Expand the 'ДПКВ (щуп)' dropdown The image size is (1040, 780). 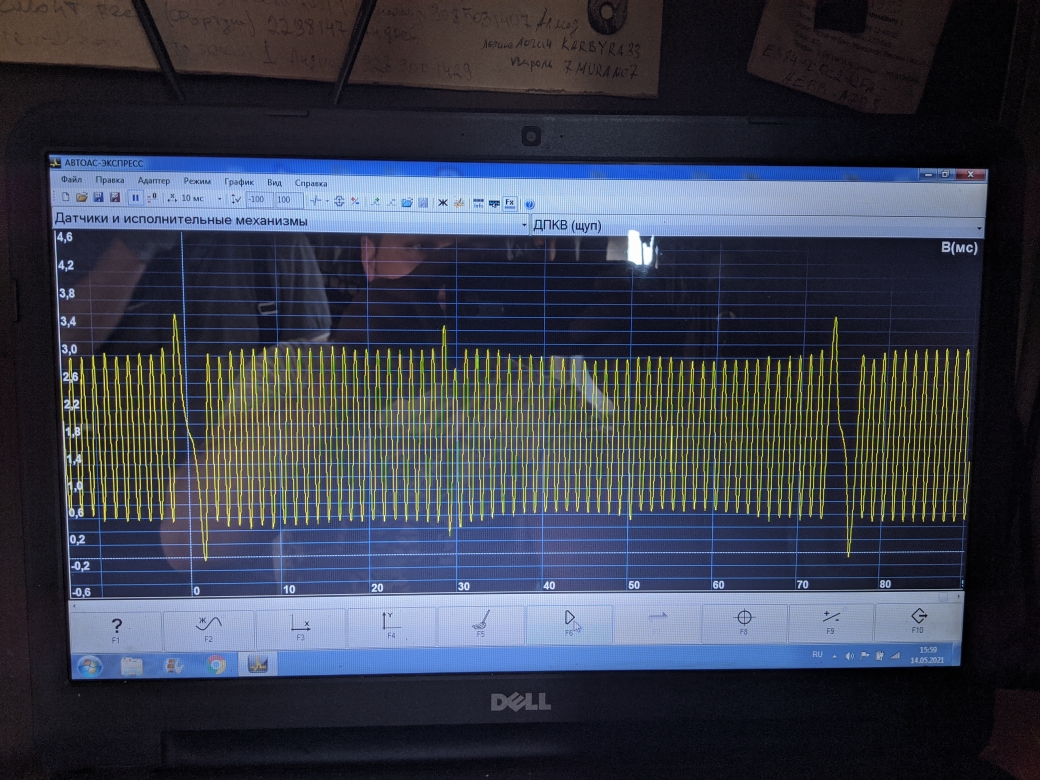(x=978, y=229)
